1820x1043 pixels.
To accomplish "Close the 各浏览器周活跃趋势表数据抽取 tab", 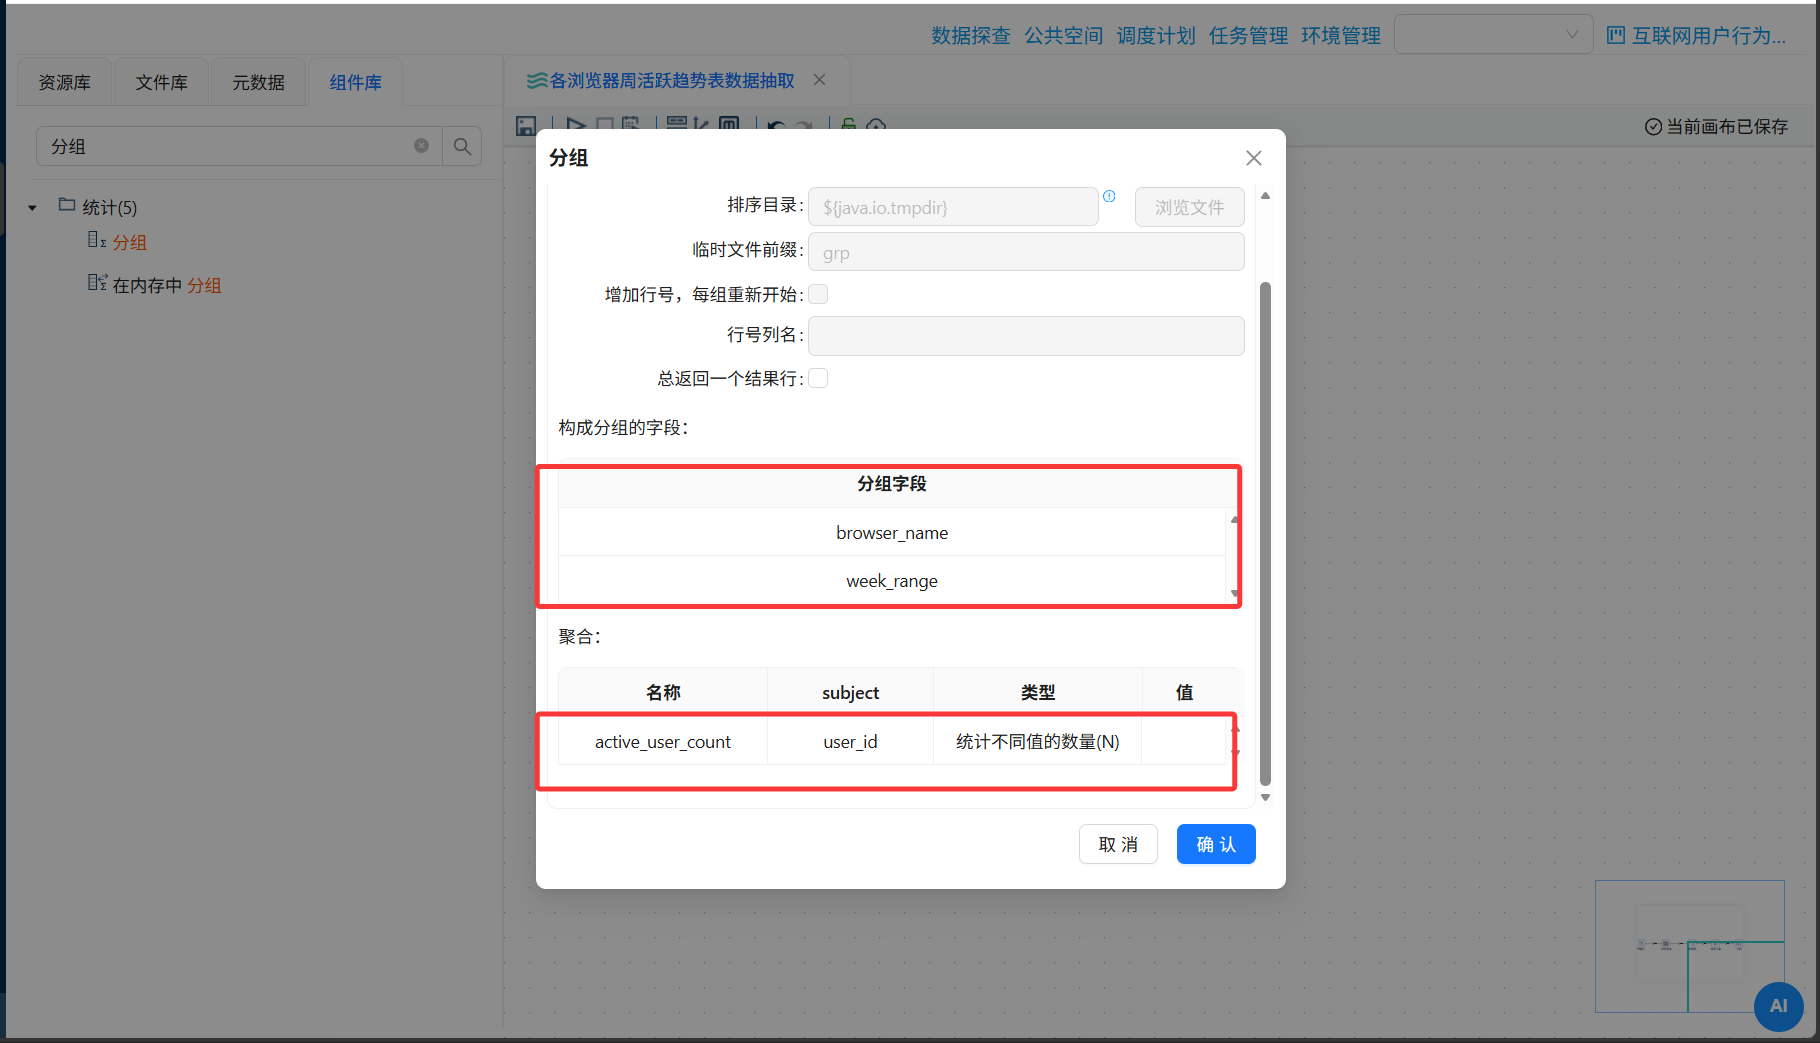I will 820,80.
